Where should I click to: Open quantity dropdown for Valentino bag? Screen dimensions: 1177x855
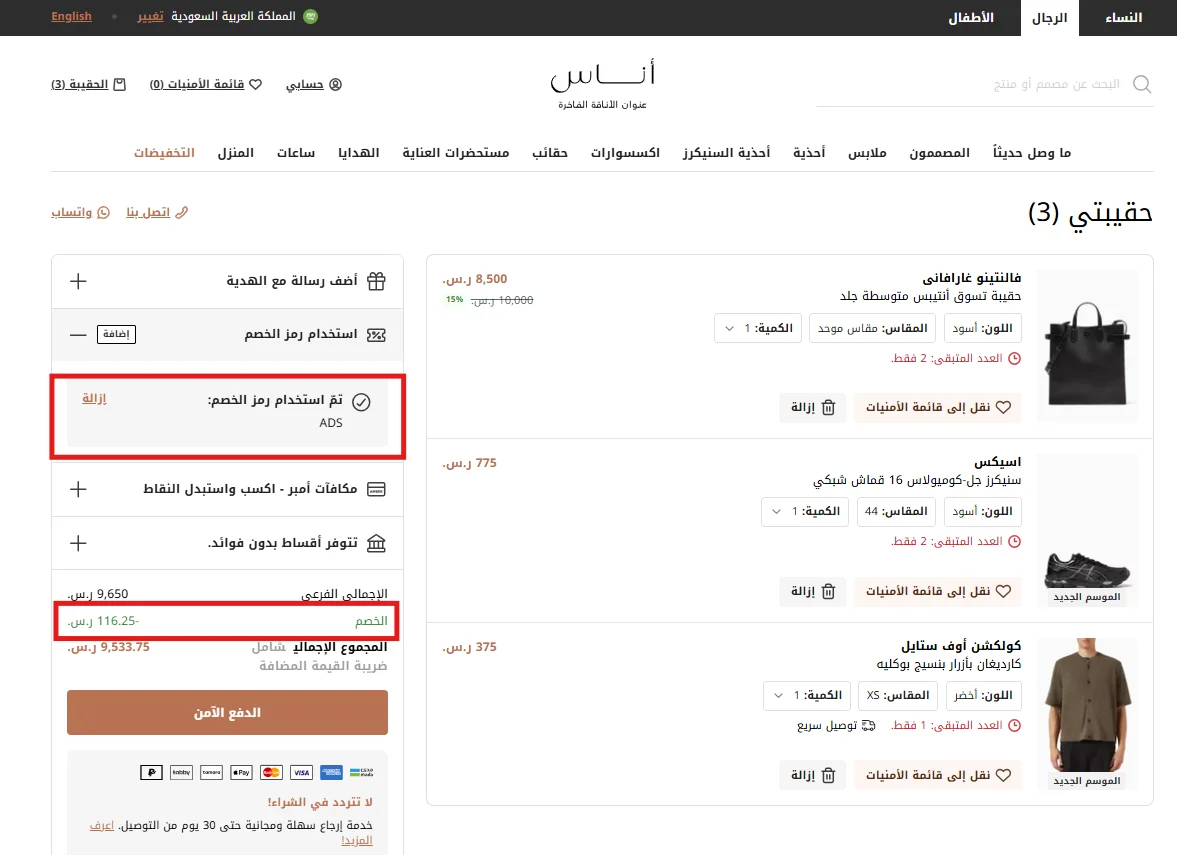coord(758,329)
